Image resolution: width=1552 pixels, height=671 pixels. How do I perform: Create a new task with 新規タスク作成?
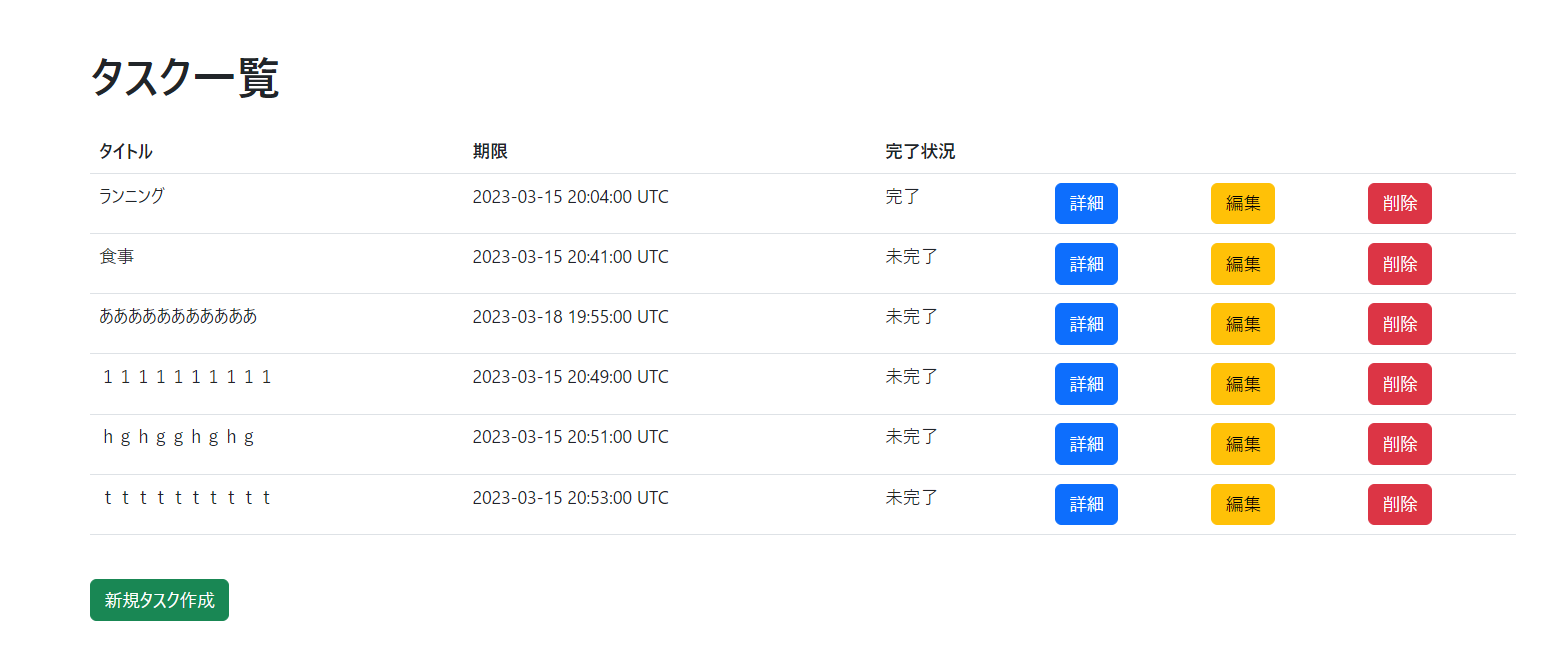[158, 600]
